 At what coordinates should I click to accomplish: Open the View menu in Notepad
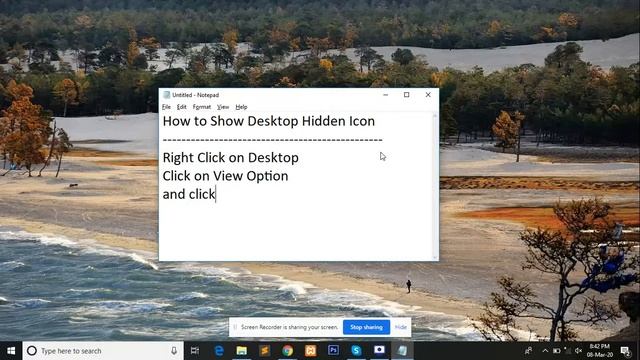(223, 107)
